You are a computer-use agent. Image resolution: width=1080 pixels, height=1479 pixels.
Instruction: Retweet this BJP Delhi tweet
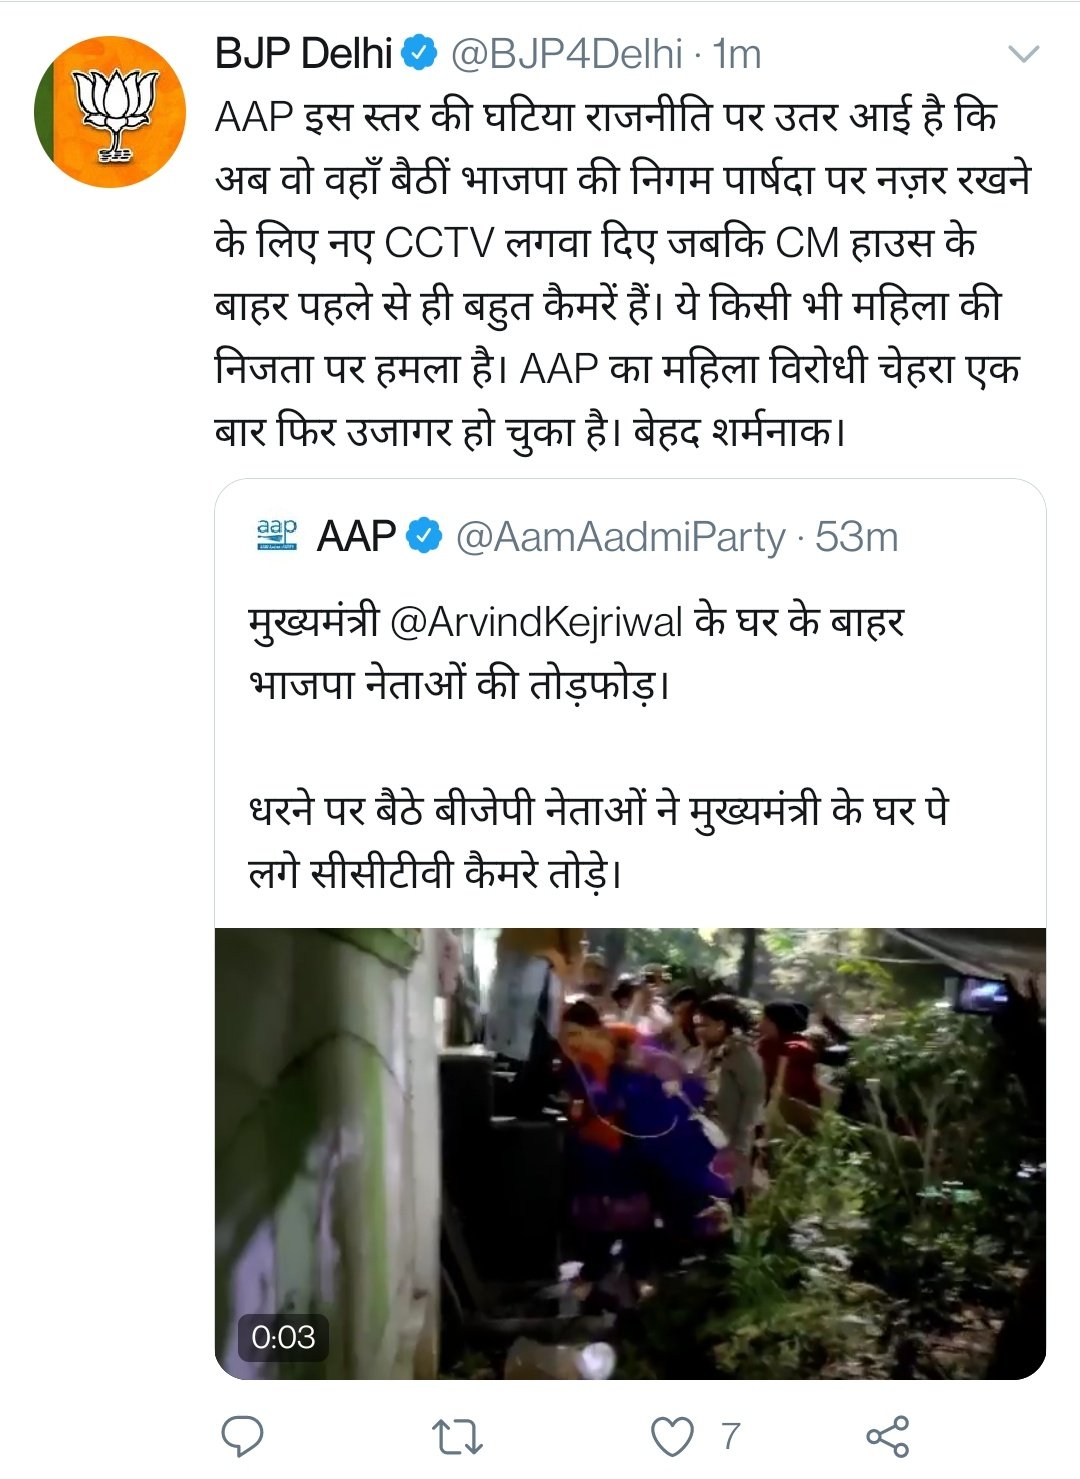pos(457,1437)
